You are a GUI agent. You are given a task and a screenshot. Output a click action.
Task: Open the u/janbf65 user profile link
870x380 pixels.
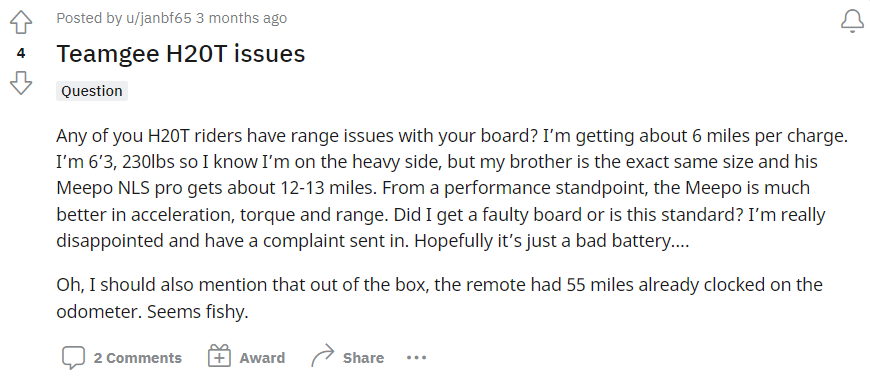tap(158, 18)
